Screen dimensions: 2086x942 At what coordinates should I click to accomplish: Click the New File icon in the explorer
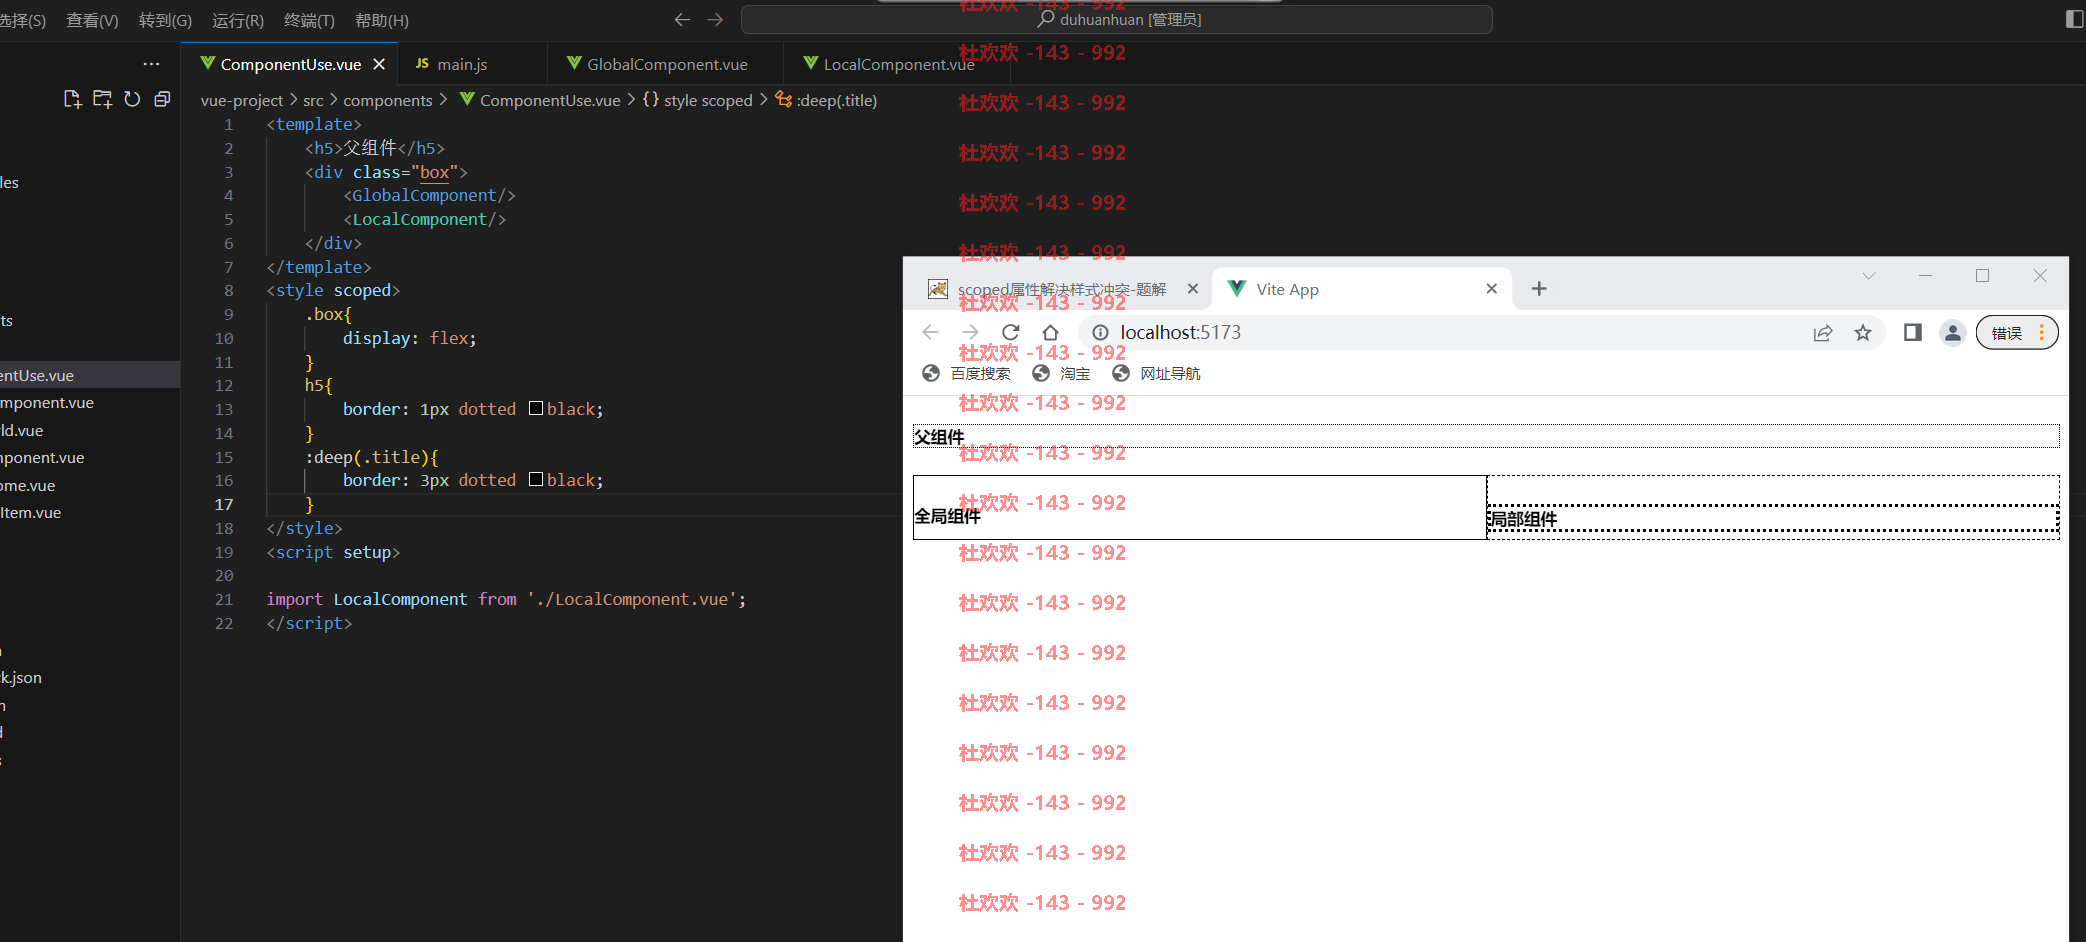[x=72, y=99]
